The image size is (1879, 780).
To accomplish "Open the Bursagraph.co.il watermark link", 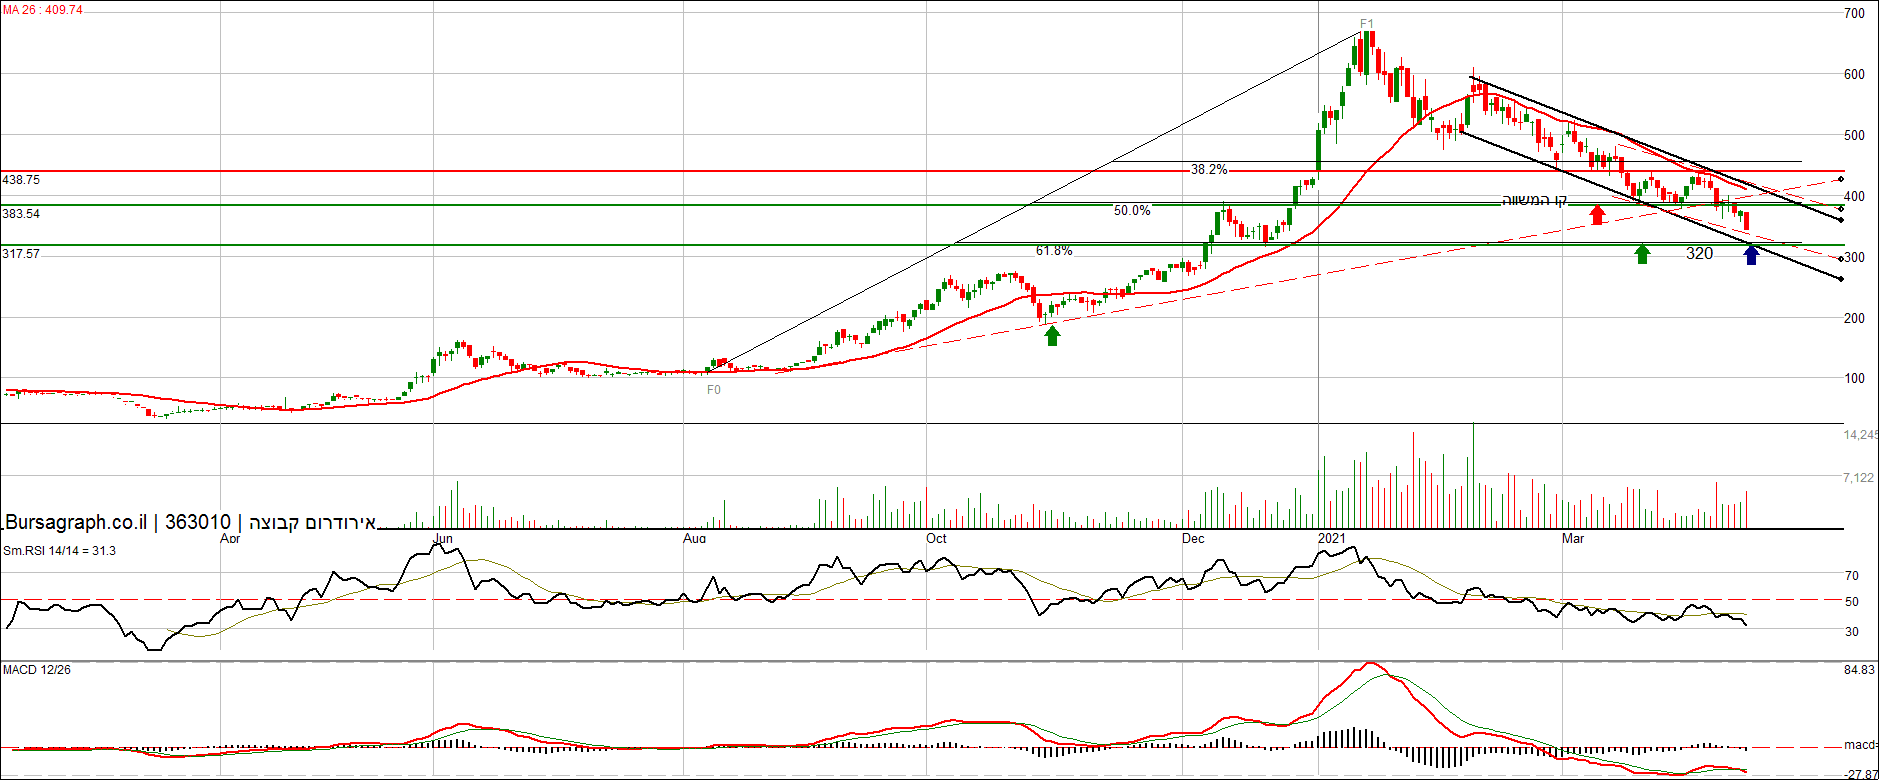I will (76, 522).
